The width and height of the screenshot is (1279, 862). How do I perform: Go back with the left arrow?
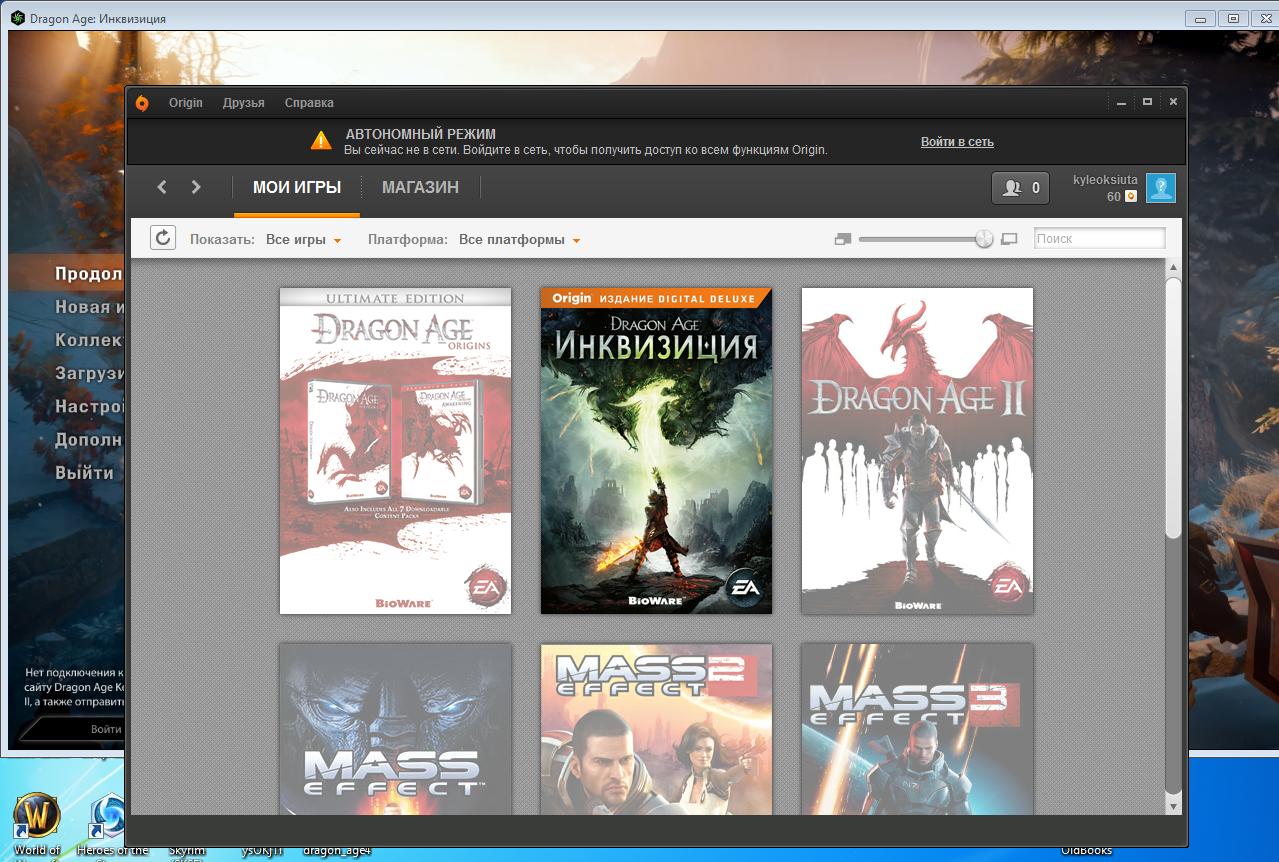(x=162, y=187)
